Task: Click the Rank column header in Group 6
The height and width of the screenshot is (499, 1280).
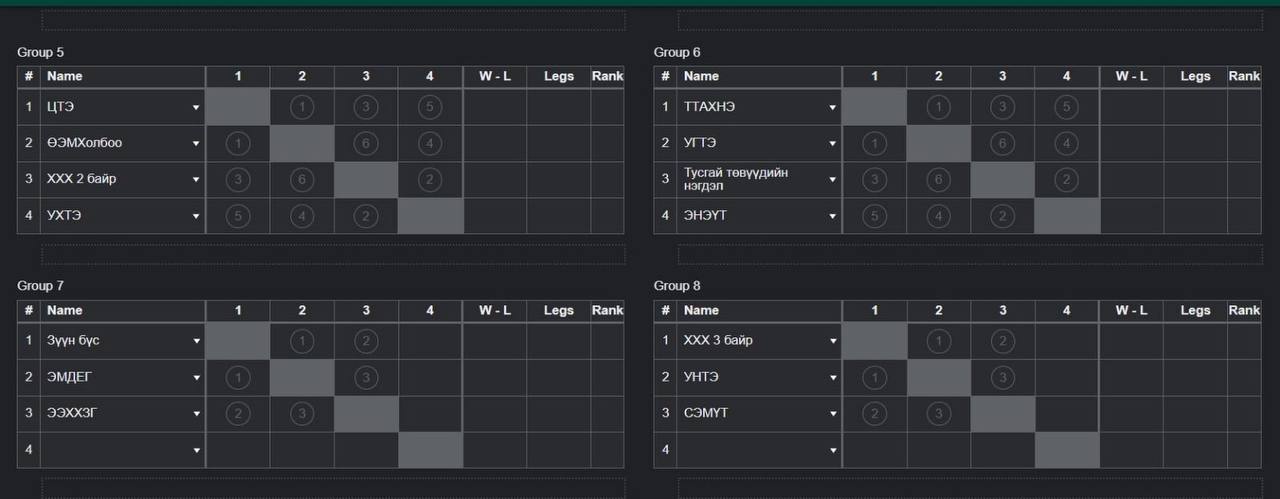Action: click(x=1244, y=76)
